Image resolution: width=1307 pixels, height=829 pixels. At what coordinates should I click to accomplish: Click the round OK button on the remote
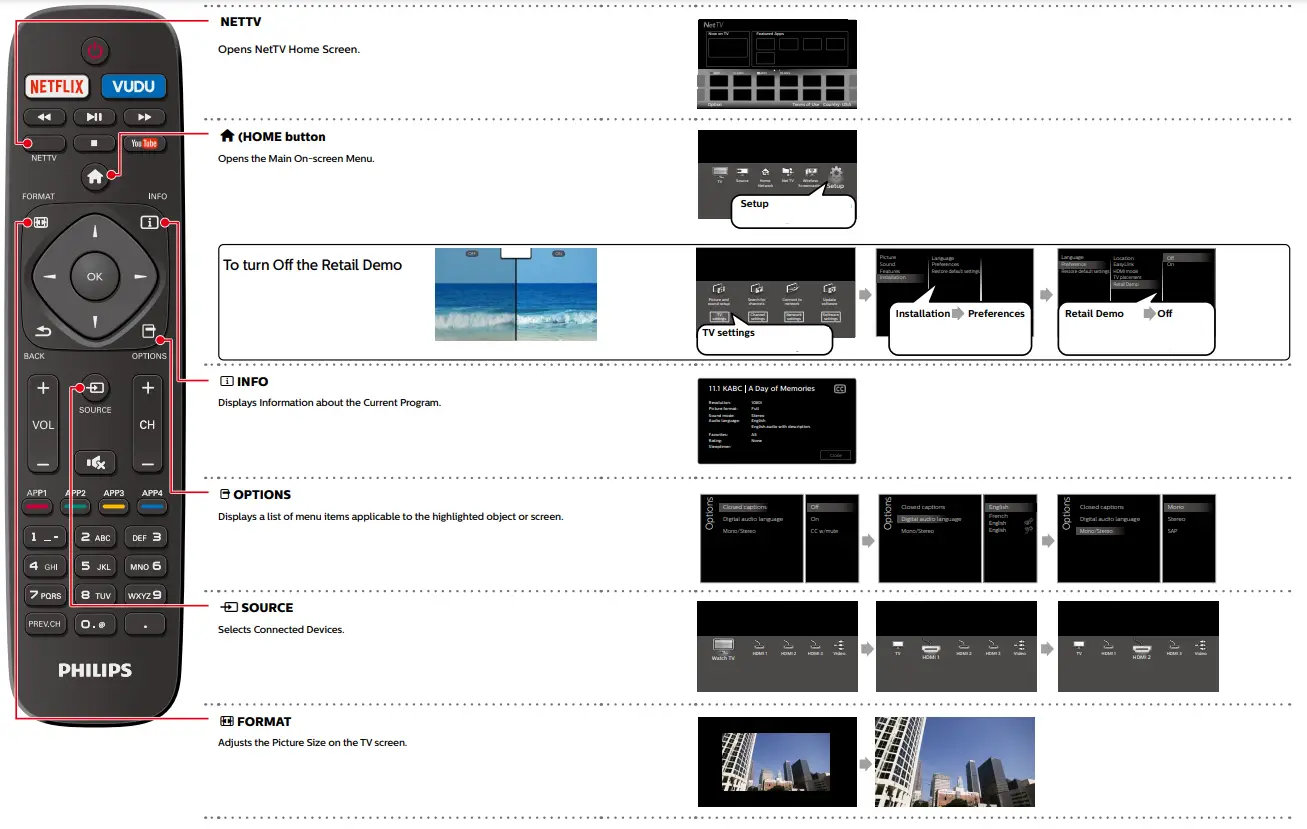tap(94, 277)
